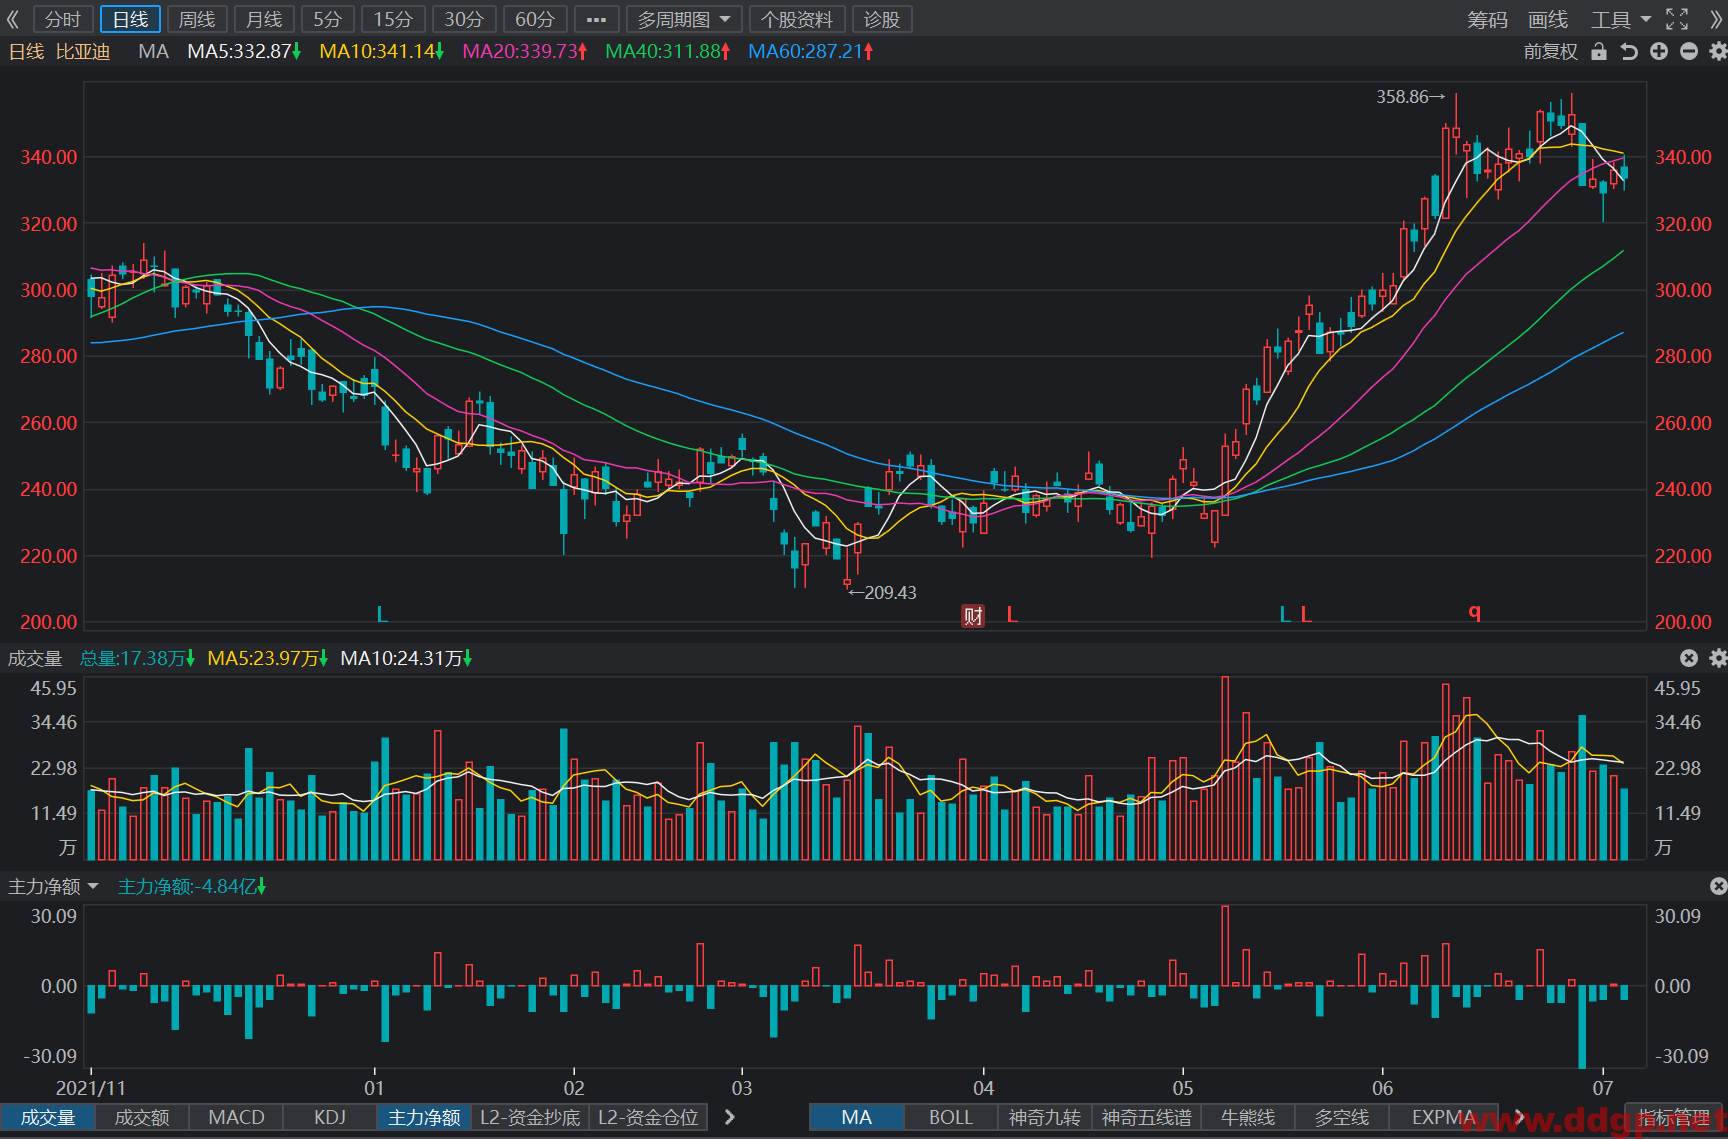Image resolution: width=1728 pixels, height=1139 pixels.
Task: Click MA10:341.14 legend value
Action: [x=381, y=51]
